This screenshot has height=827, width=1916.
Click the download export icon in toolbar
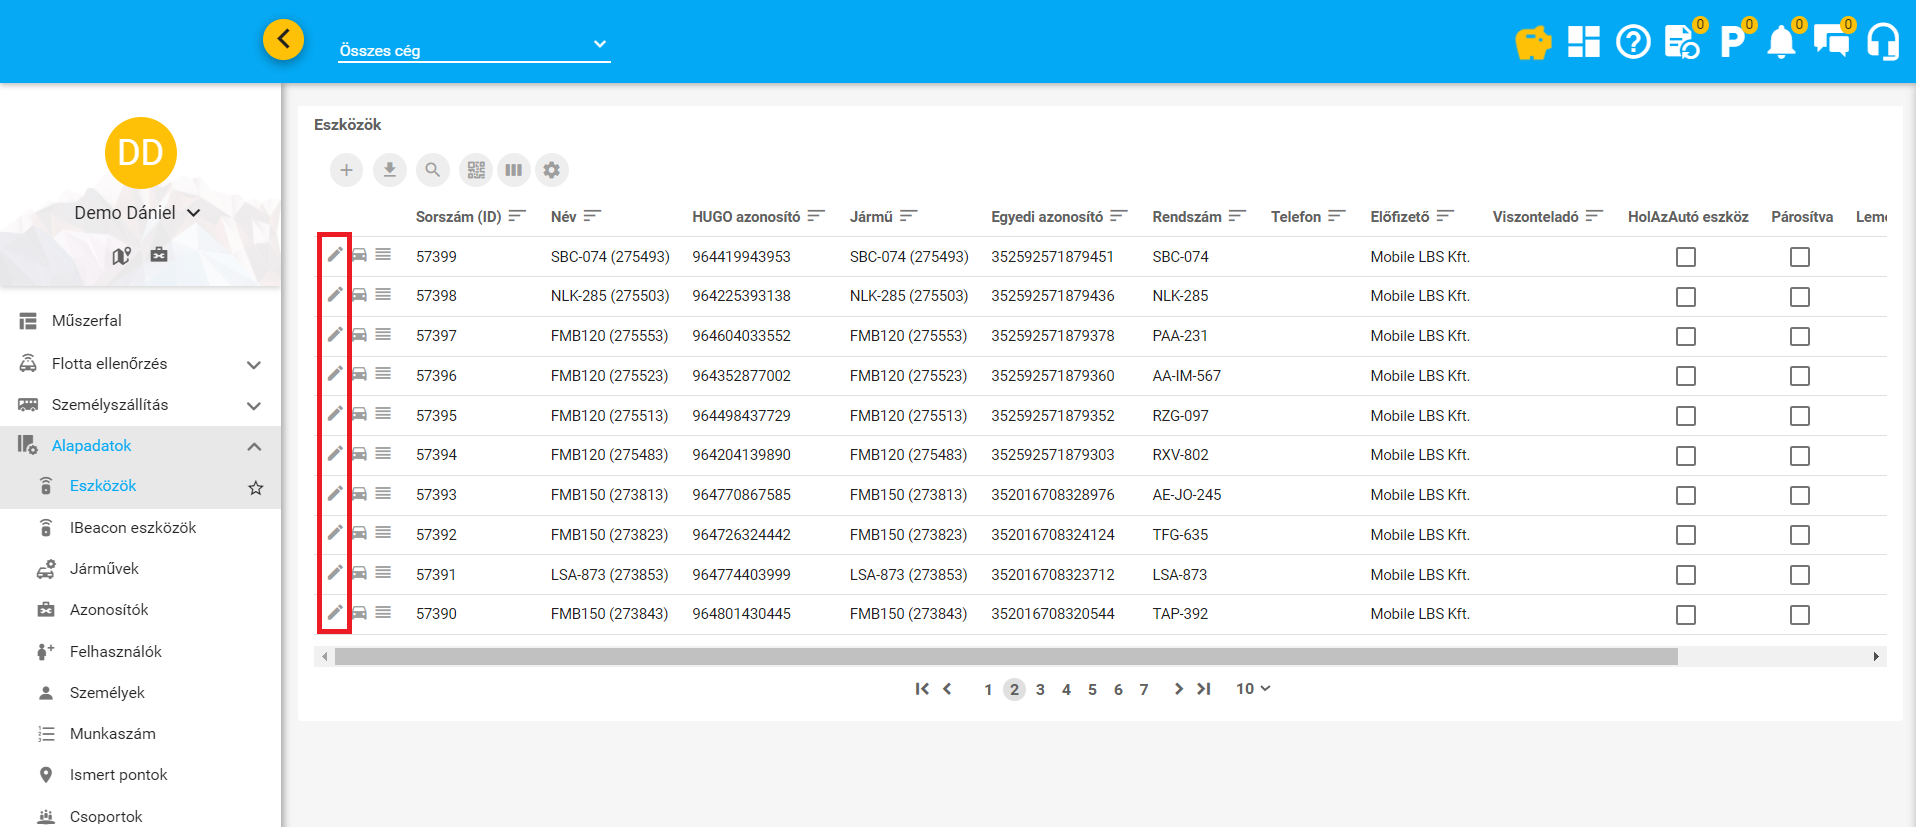[x=389, y=170]
